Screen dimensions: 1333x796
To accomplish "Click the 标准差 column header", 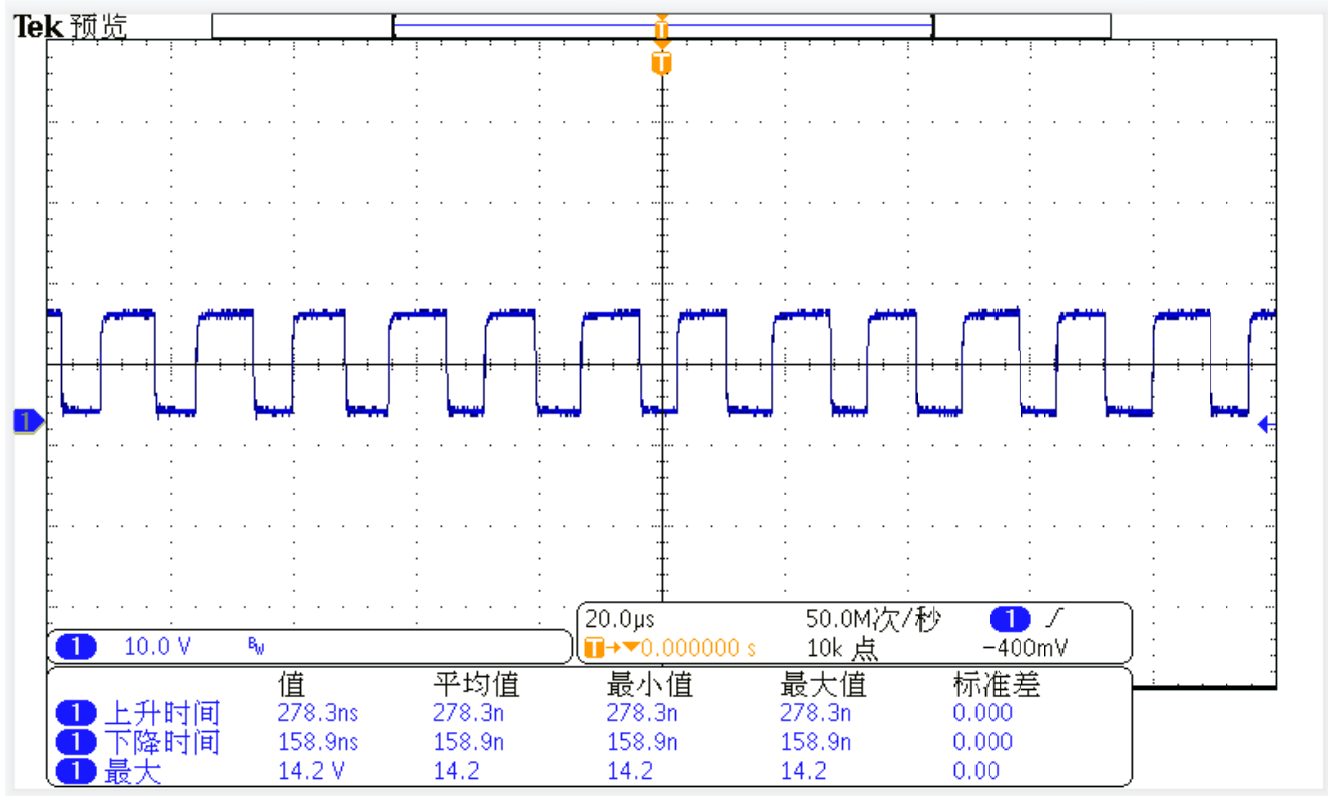I will pos(996,685).
